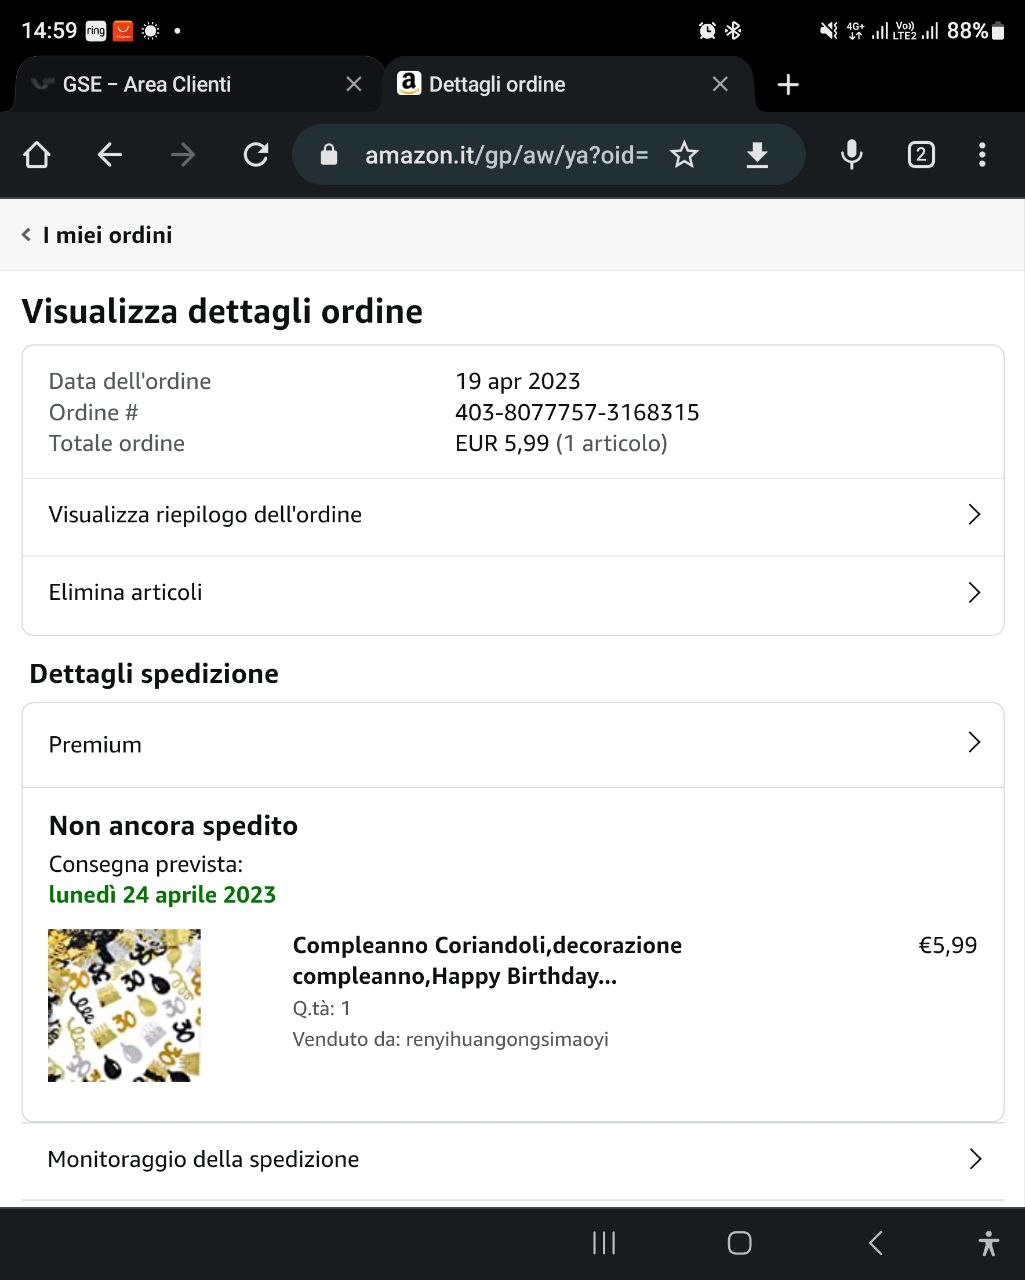Expand the Premium shipping row
This screenshot has height=1280, width=1025.
[x=512, y=744]
